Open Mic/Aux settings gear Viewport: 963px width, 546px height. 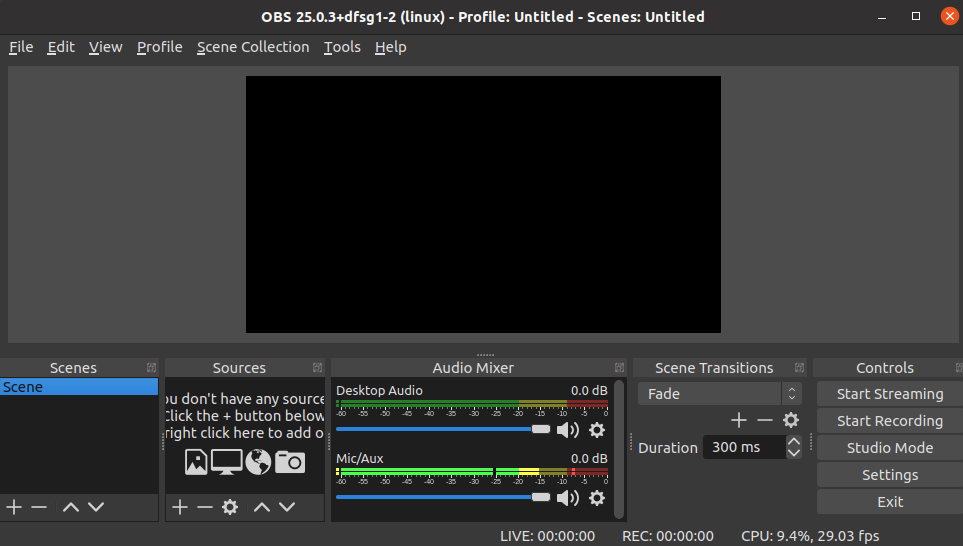pos(597,497)
